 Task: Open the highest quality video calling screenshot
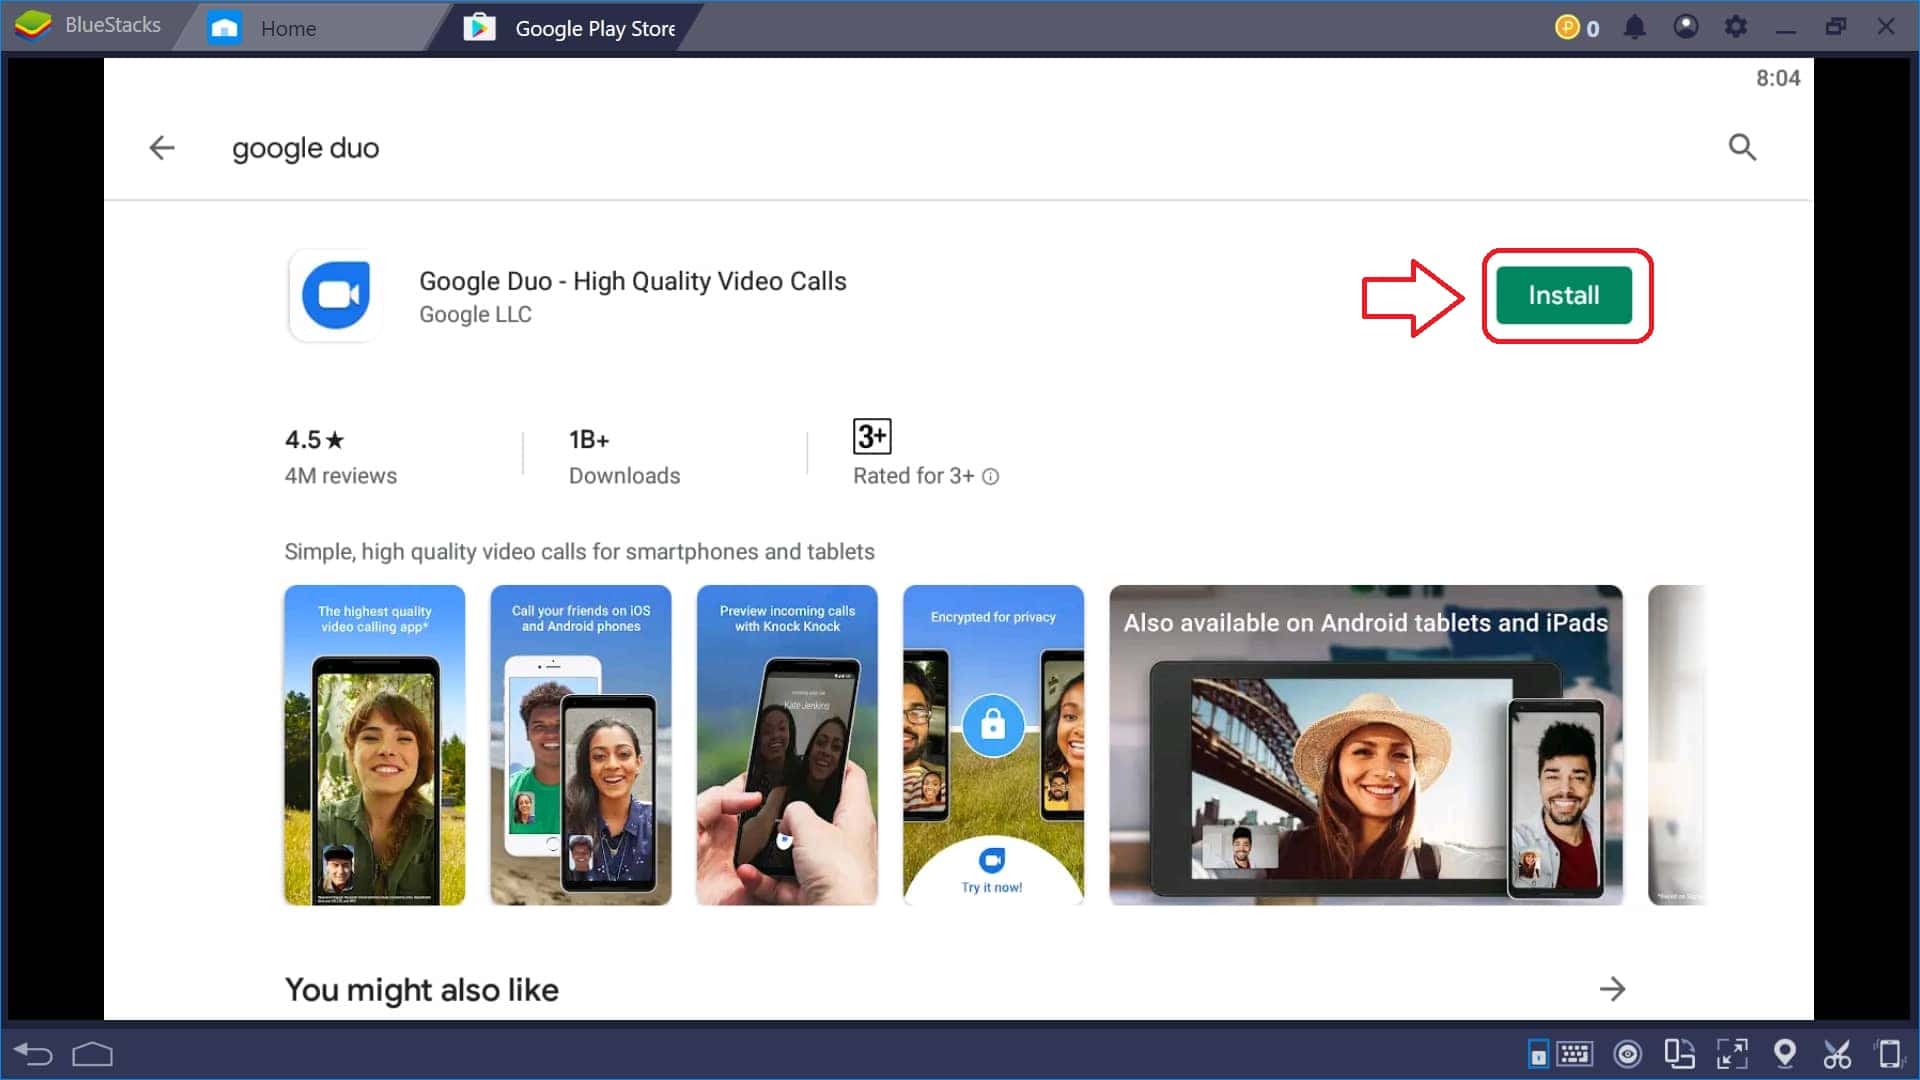click(375, 745)
